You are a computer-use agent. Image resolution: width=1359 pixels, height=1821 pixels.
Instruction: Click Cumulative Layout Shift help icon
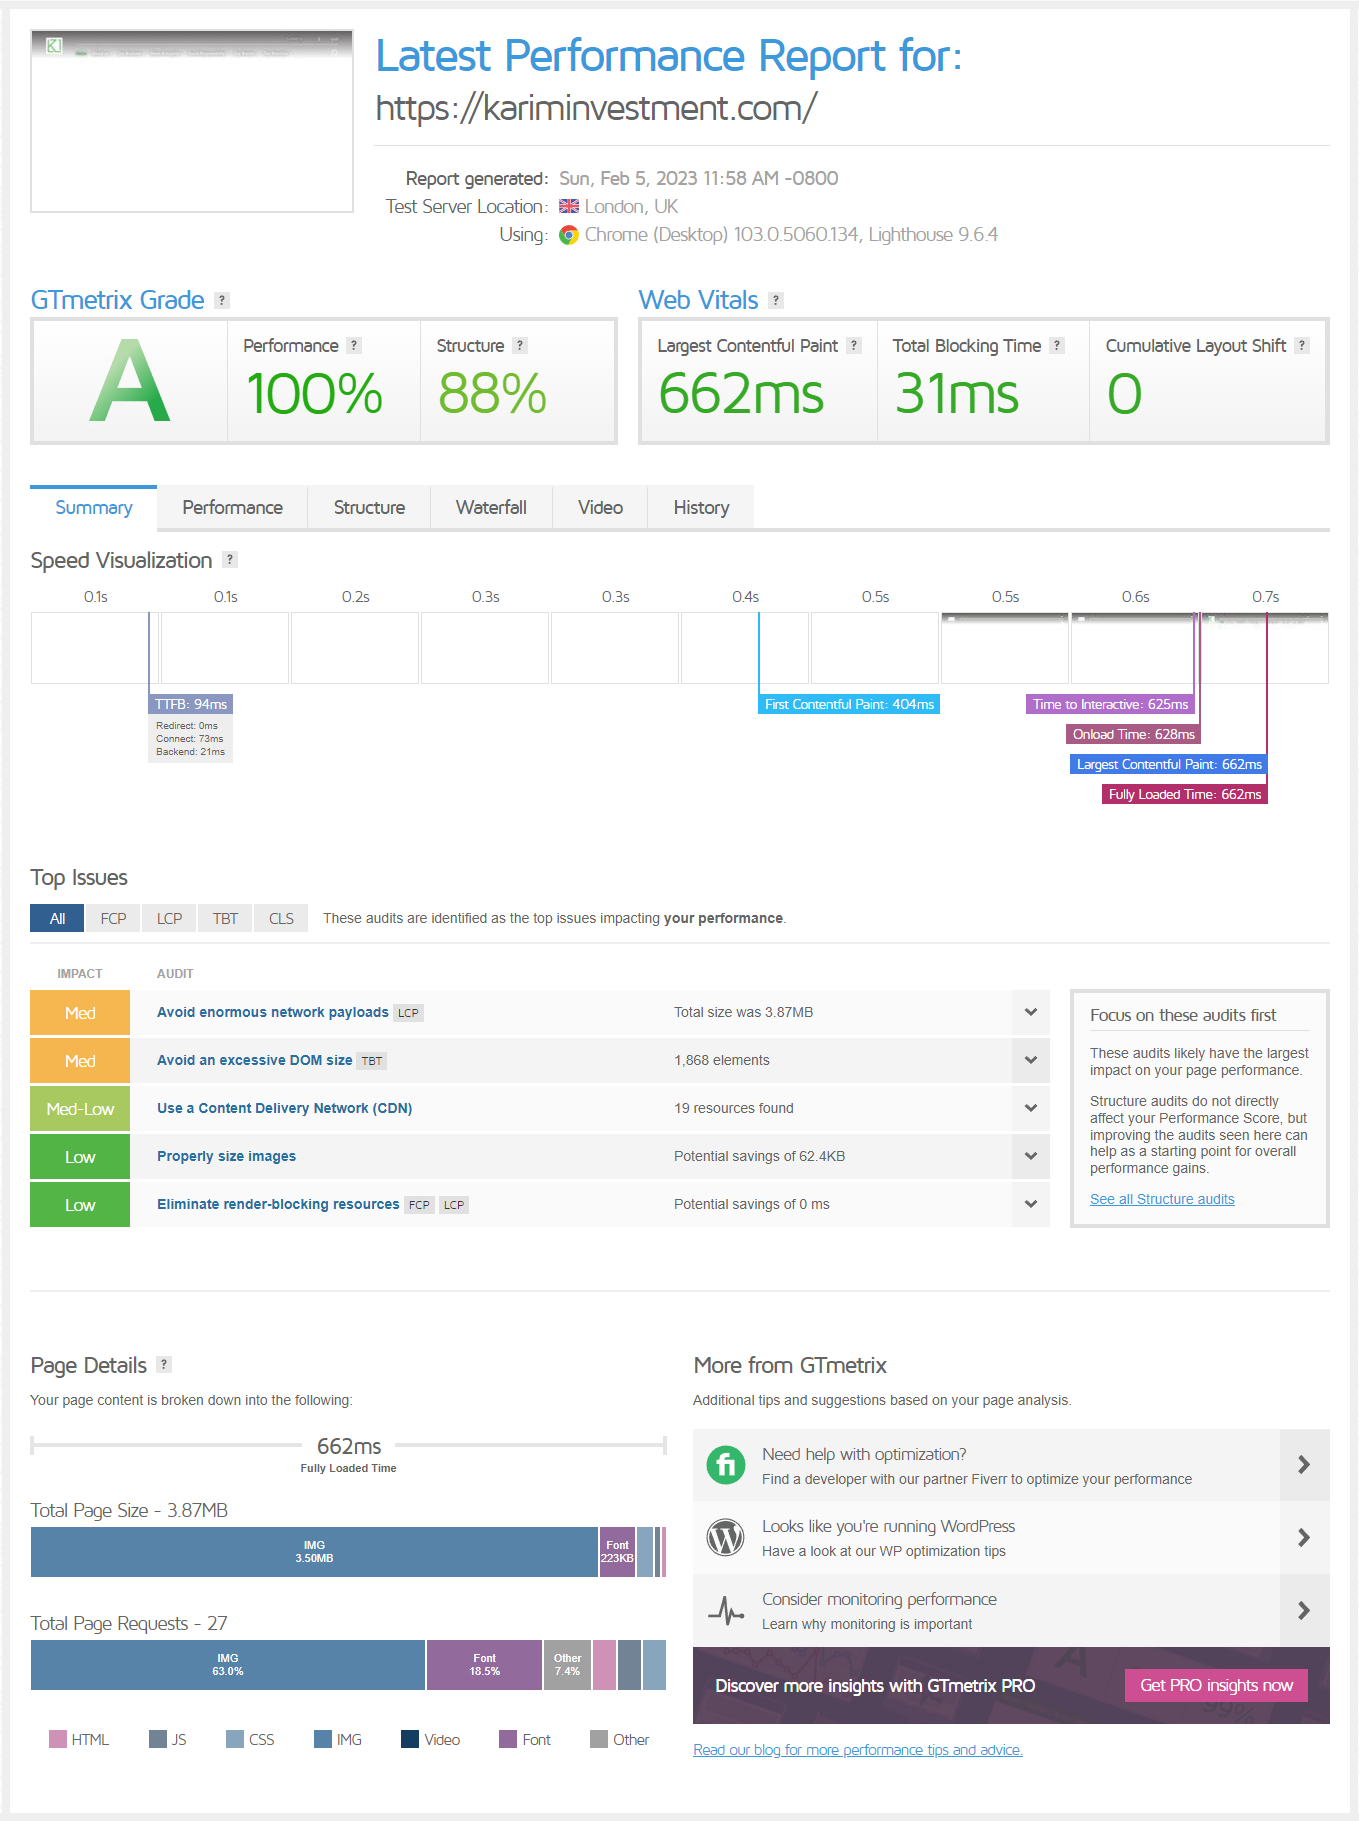point(1302,345)
